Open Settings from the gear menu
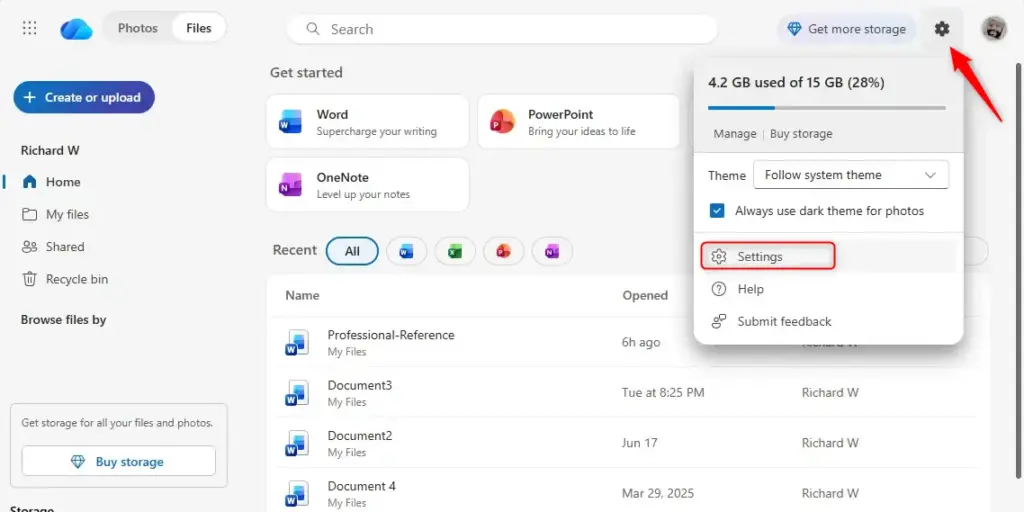Screen dimensions: 1024x512 [768, 256]
